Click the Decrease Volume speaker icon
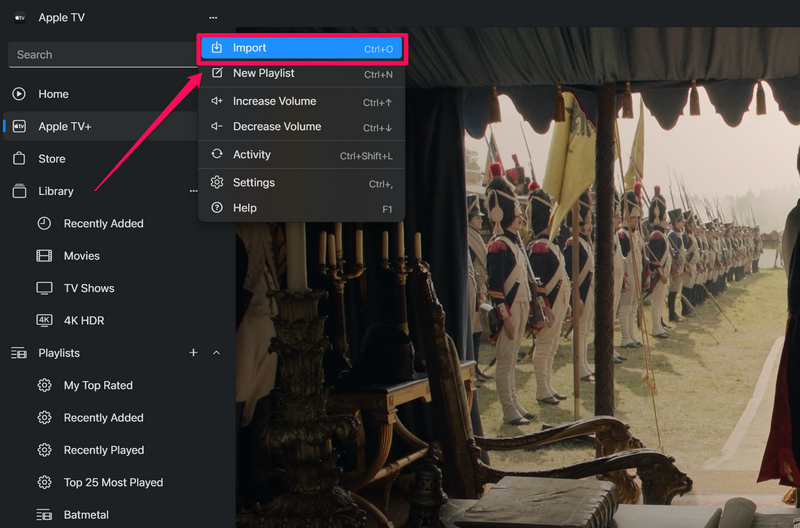Image resolution: width=800 pixels, height=528 pixels. tap(217, 127)
